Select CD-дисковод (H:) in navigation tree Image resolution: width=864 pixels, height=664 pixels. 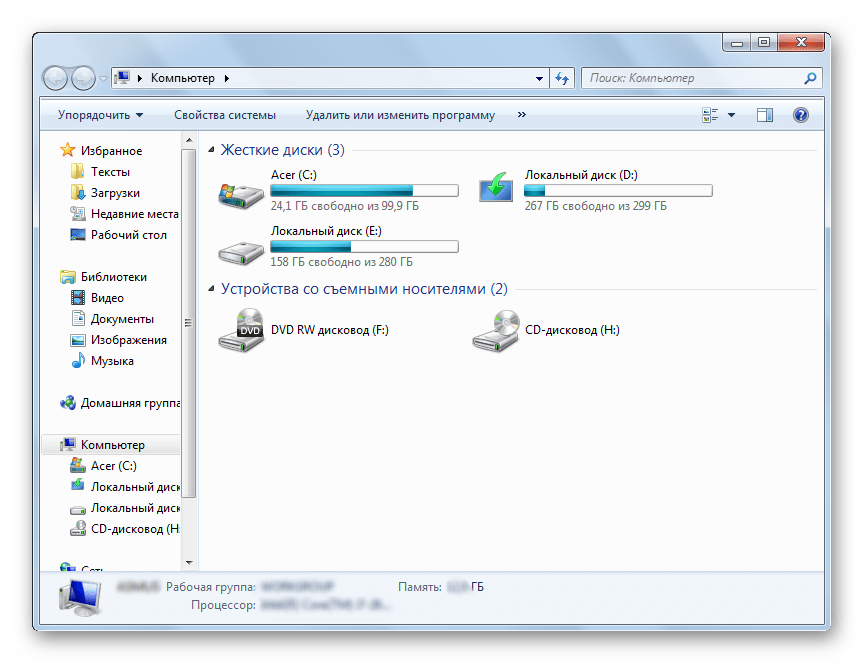[135, 529]
